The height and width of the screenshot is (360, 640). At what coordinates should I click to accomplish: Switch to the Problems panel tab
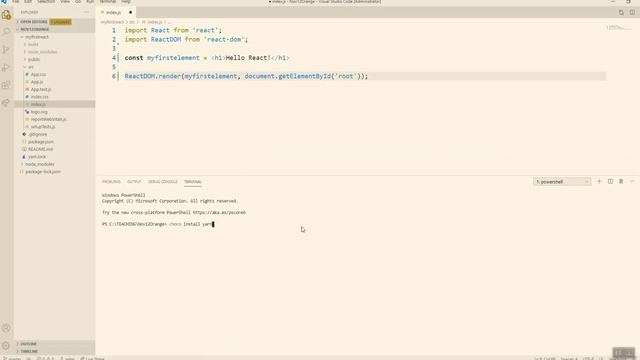pyautogui.click(x=111, y=182)
